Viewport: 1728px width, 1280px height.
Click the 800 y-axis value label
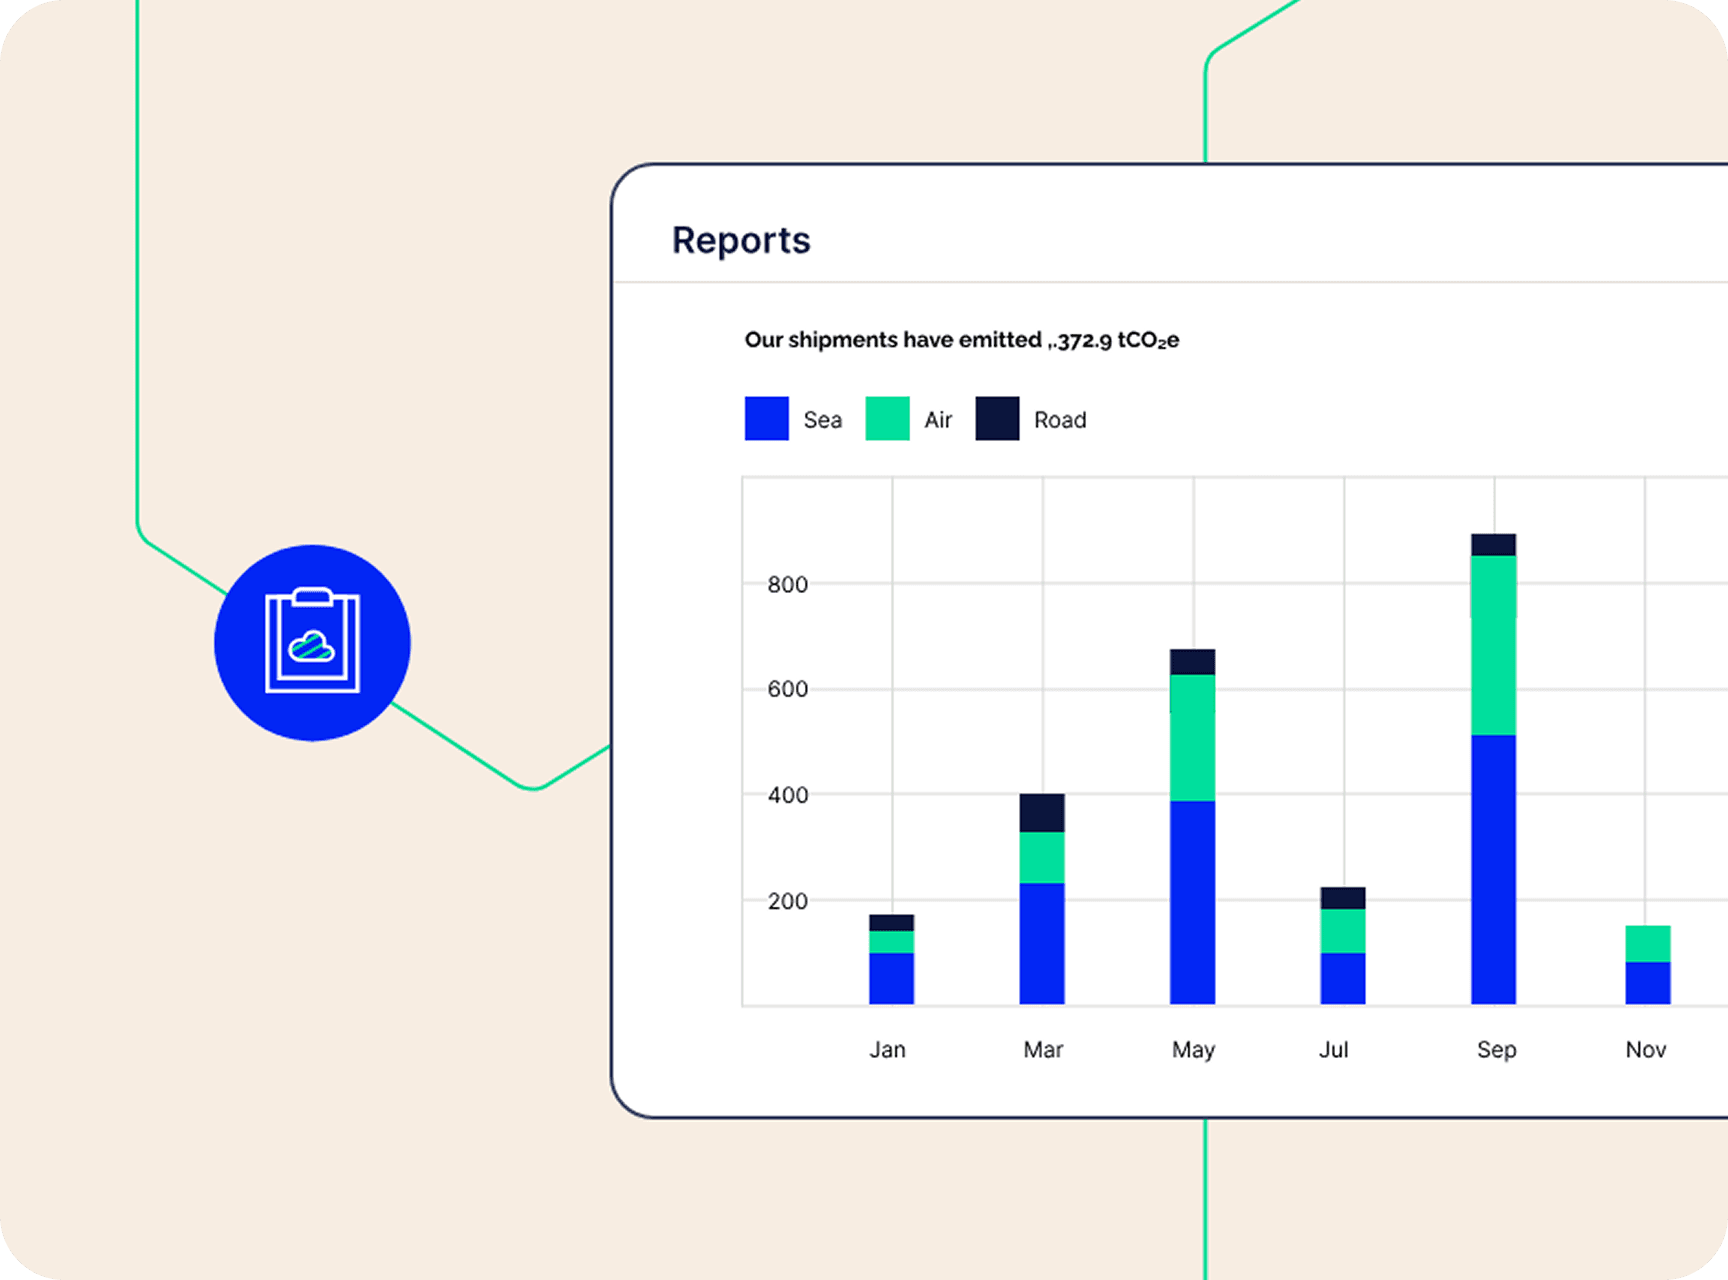tap(787, 584)
